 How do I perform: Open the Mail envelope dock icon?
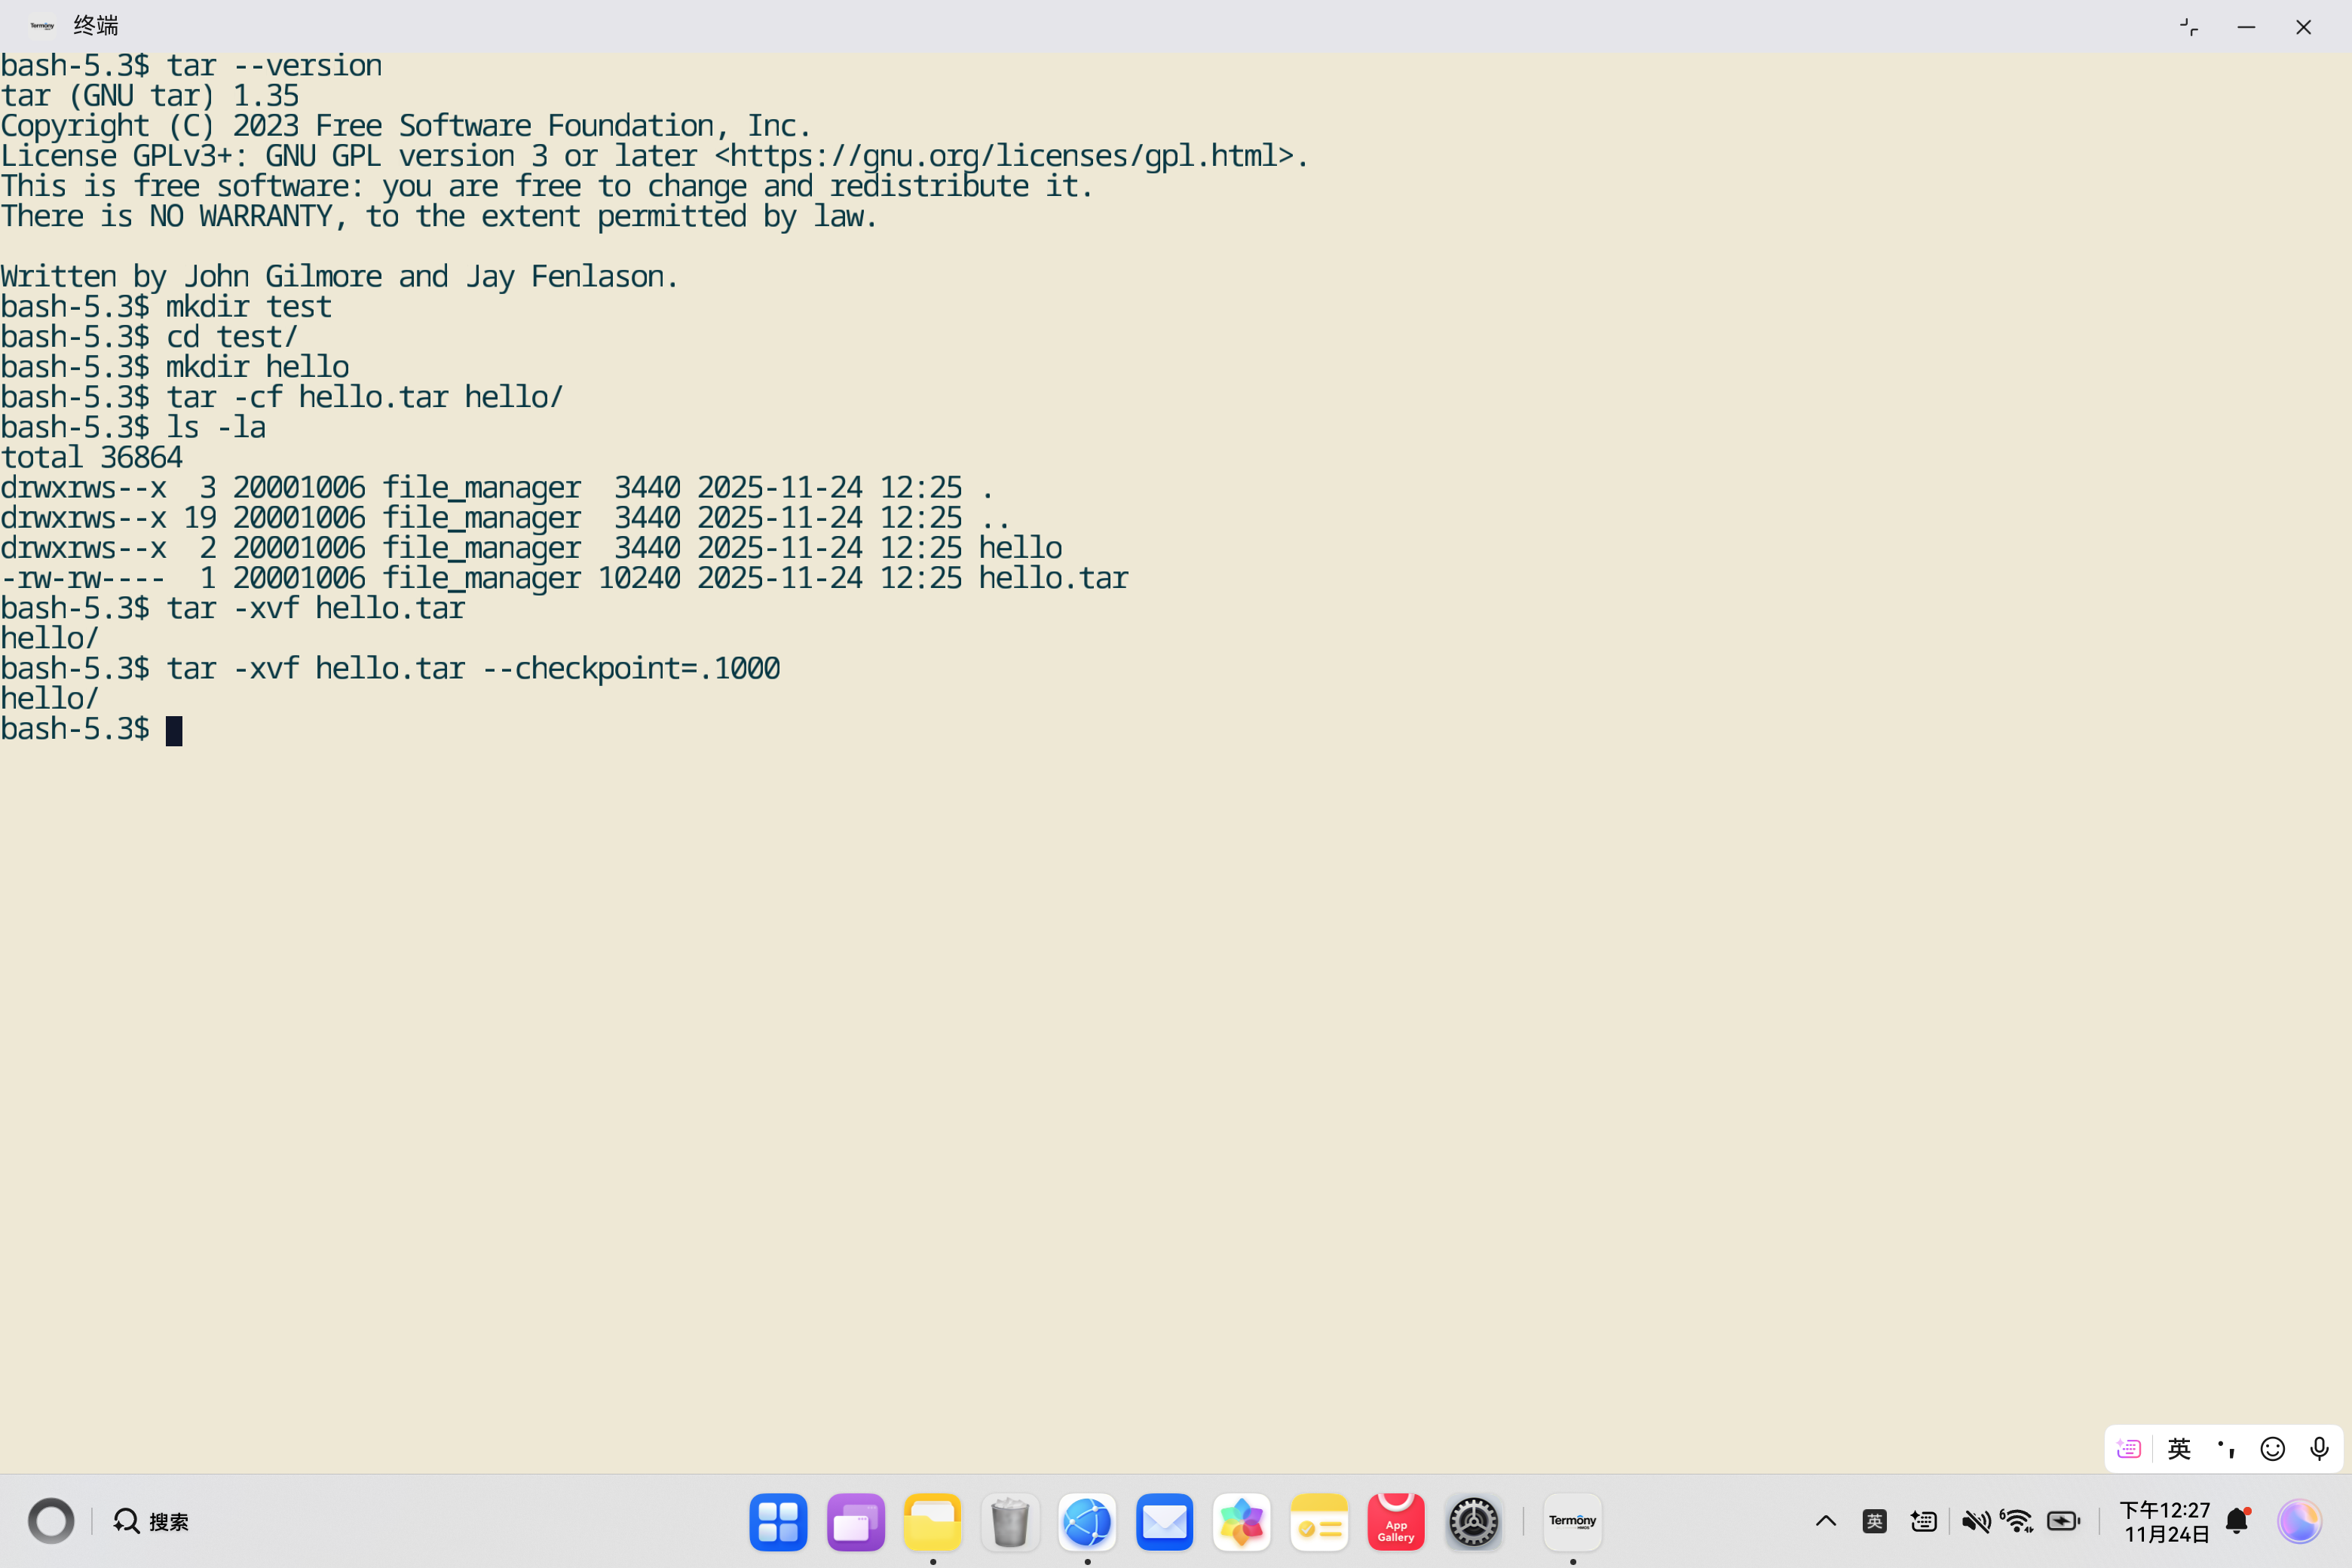pos(1164,1521)
